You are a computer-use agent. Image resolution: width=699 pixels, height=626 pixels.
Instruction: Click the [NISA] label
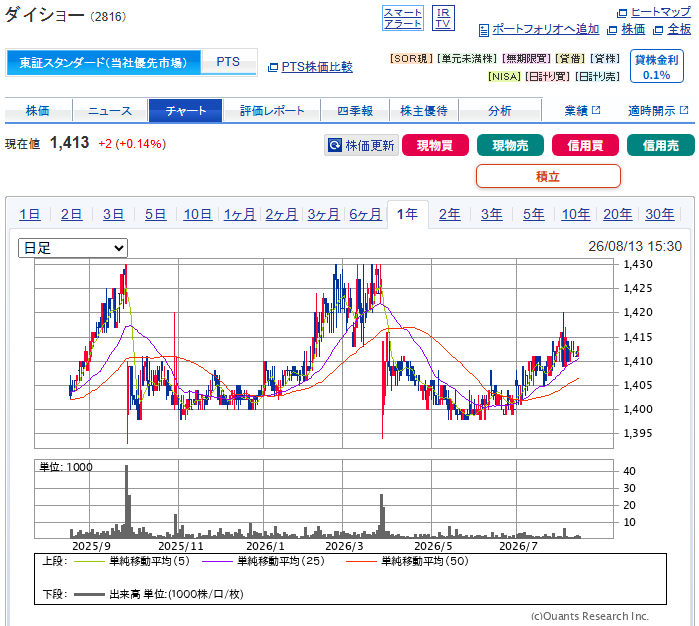pyautogui.click(x=504, y=77)
